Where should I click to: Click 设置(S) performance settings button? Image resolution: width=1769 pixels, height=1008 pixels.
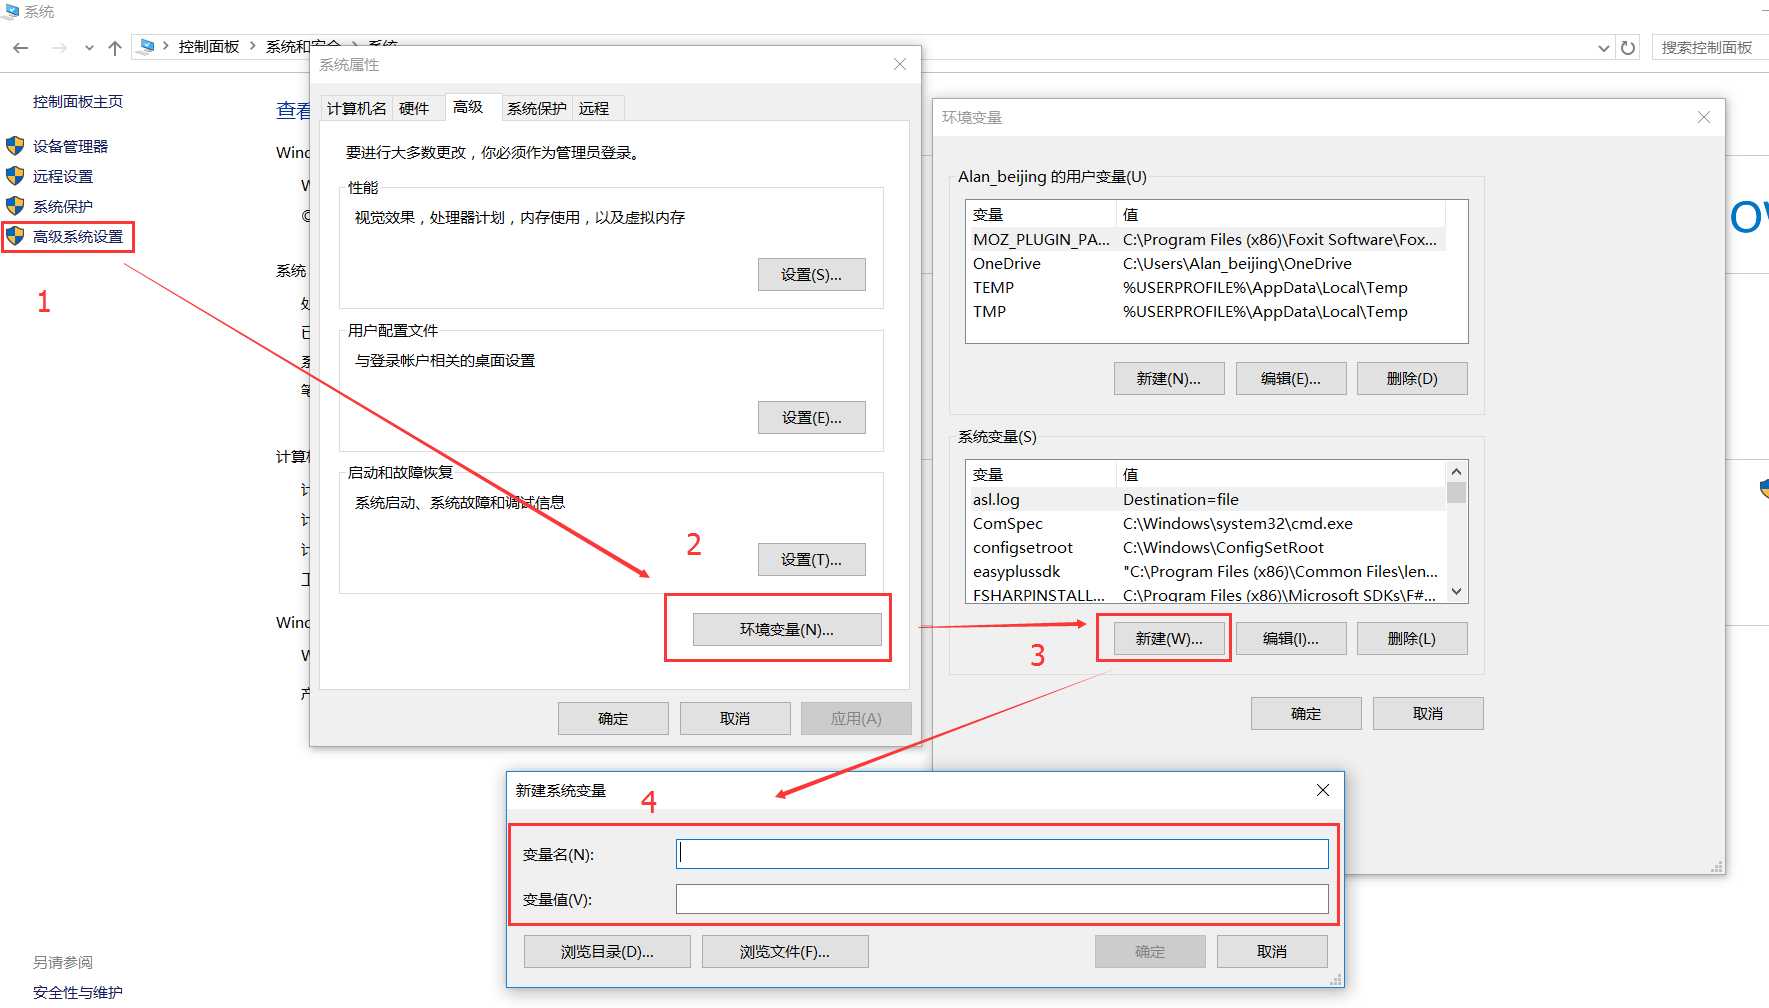811,274
